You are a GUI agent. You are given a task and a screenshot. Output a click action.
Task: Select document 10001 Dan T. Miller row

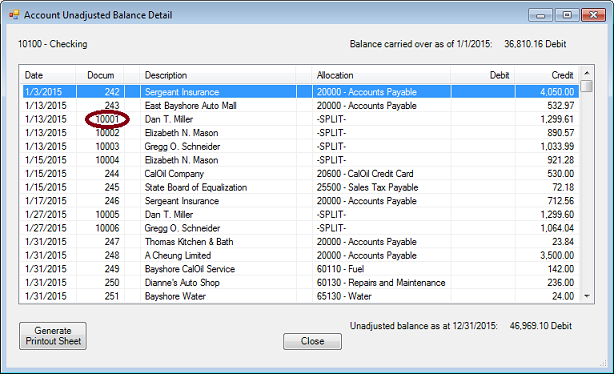[x=300, y=119]
